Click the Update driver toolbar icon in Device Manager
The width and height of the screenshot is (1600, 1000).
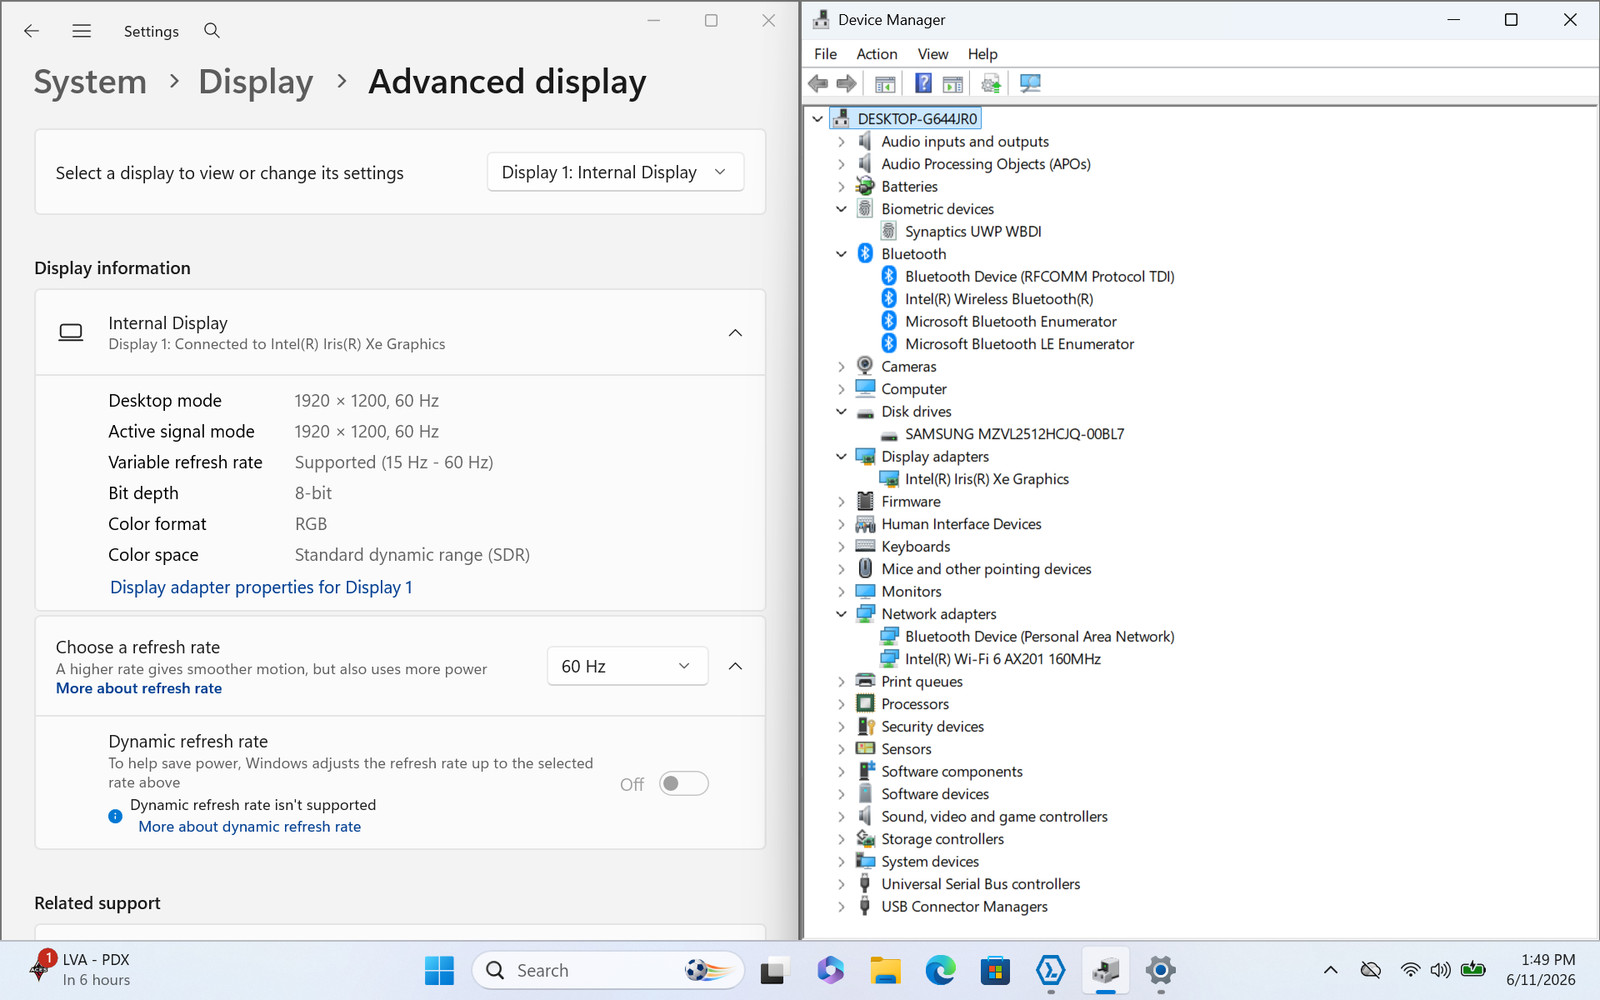pos(991,84)
